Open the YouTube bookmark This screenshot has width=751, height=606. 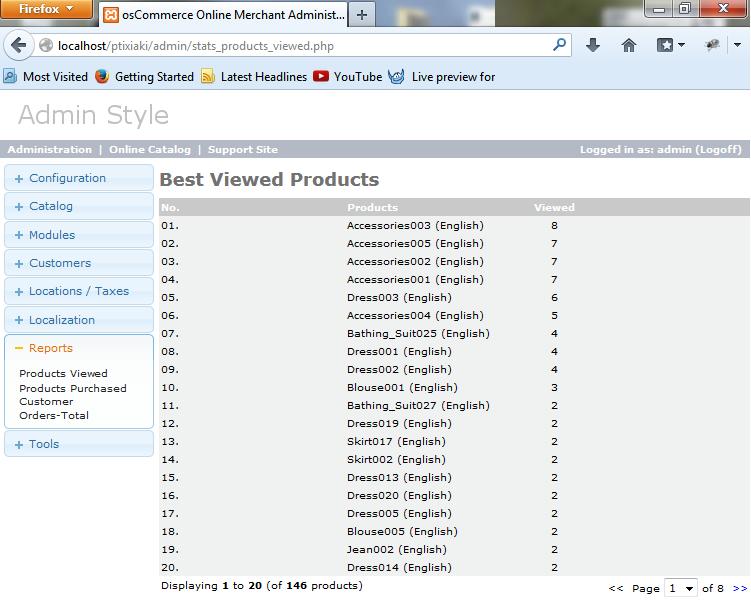(x=348, y=77)
